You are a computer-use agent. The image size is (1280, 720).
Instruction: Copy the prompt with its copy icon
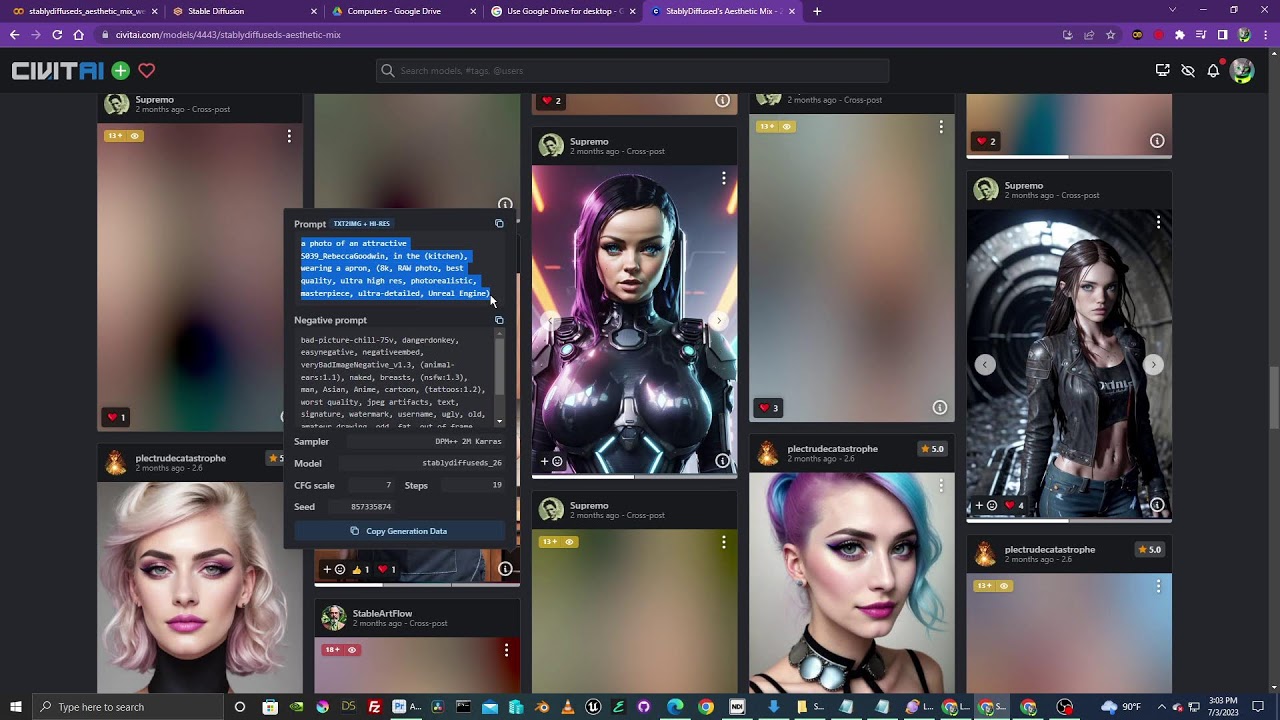click(x=499, y=224)
